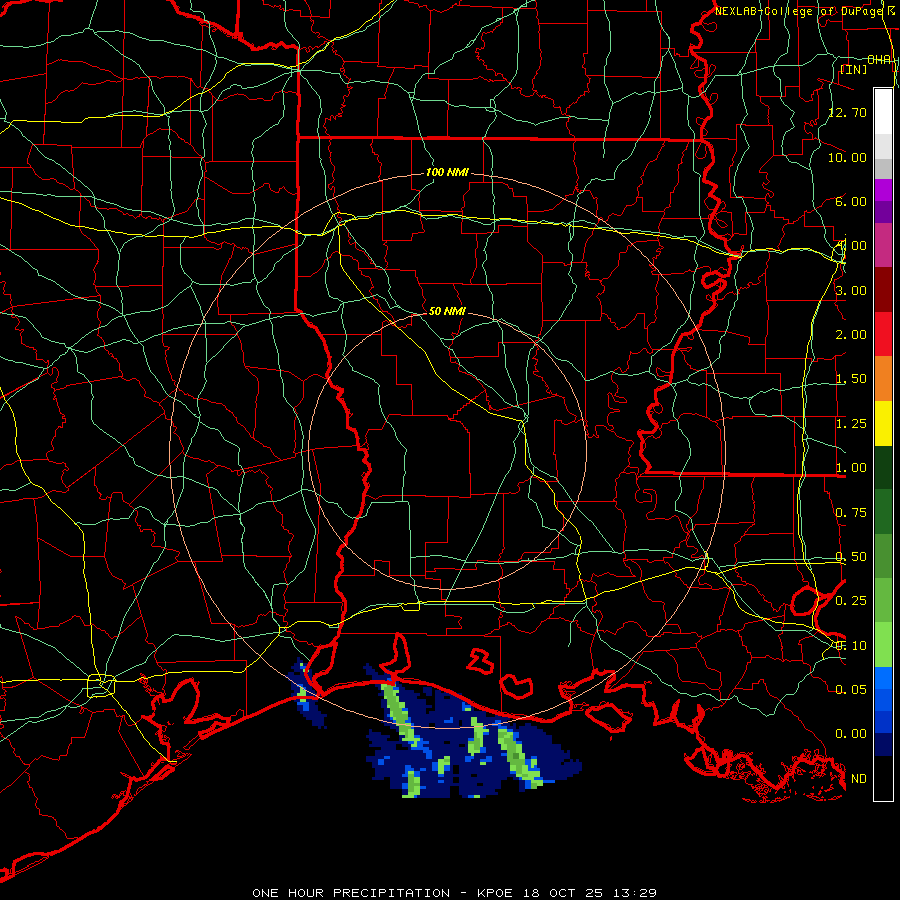Image resolution: width=900 pixels, height=900 pixels.
Task: Click the '1.25' legend value
Action: pos(851,424)
